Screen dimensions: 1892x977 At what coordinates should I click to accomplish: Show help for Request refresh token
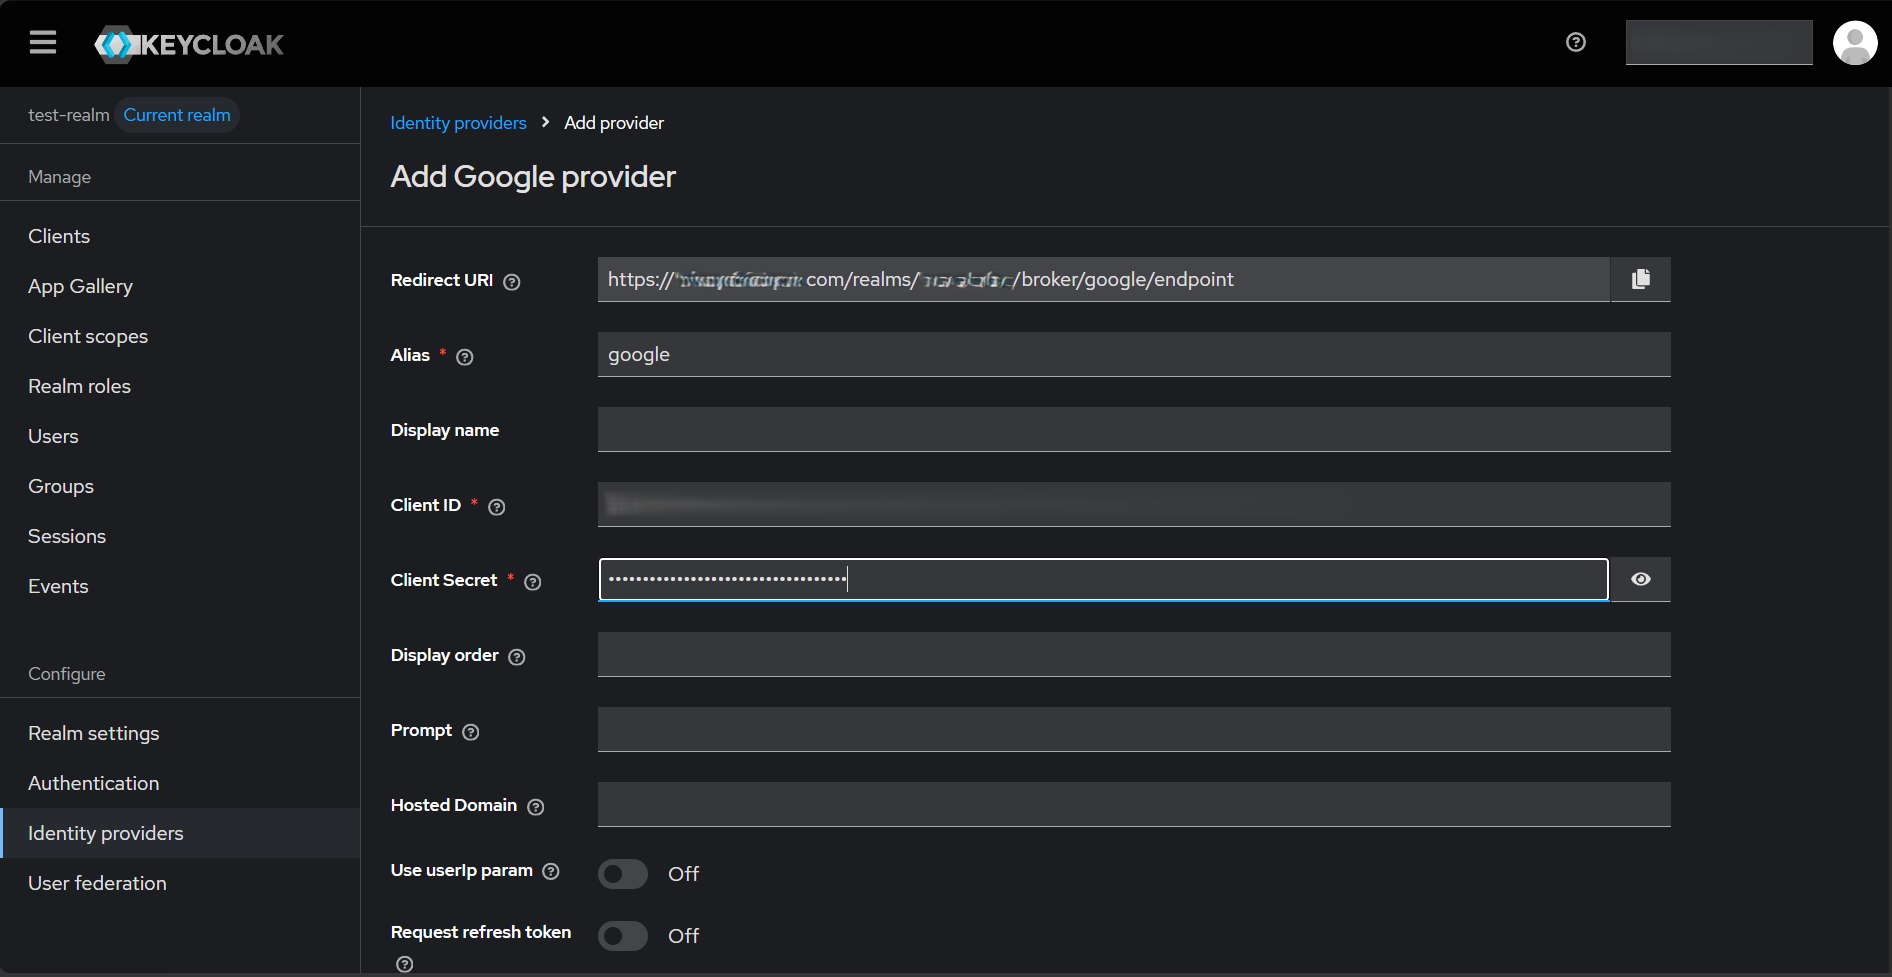[404, 964]
